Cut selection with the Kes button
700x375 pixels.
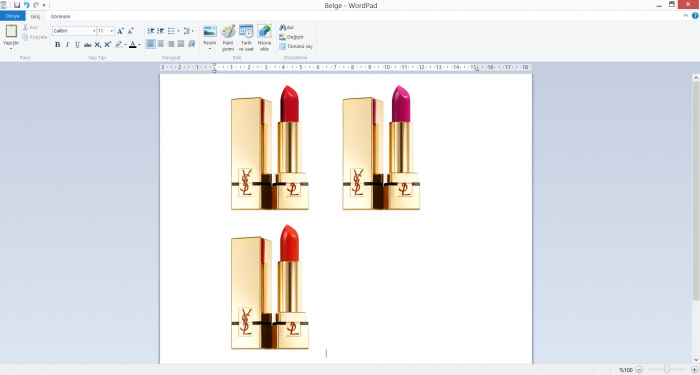(30, 28)
